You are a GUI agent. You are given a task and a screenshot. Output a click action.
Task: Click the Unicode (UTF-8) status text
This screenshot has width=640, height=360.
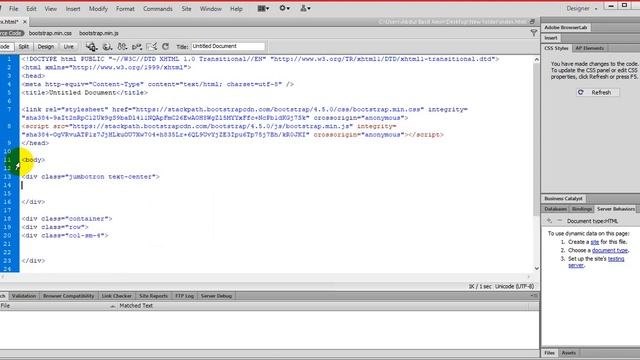tap(514, 287)
